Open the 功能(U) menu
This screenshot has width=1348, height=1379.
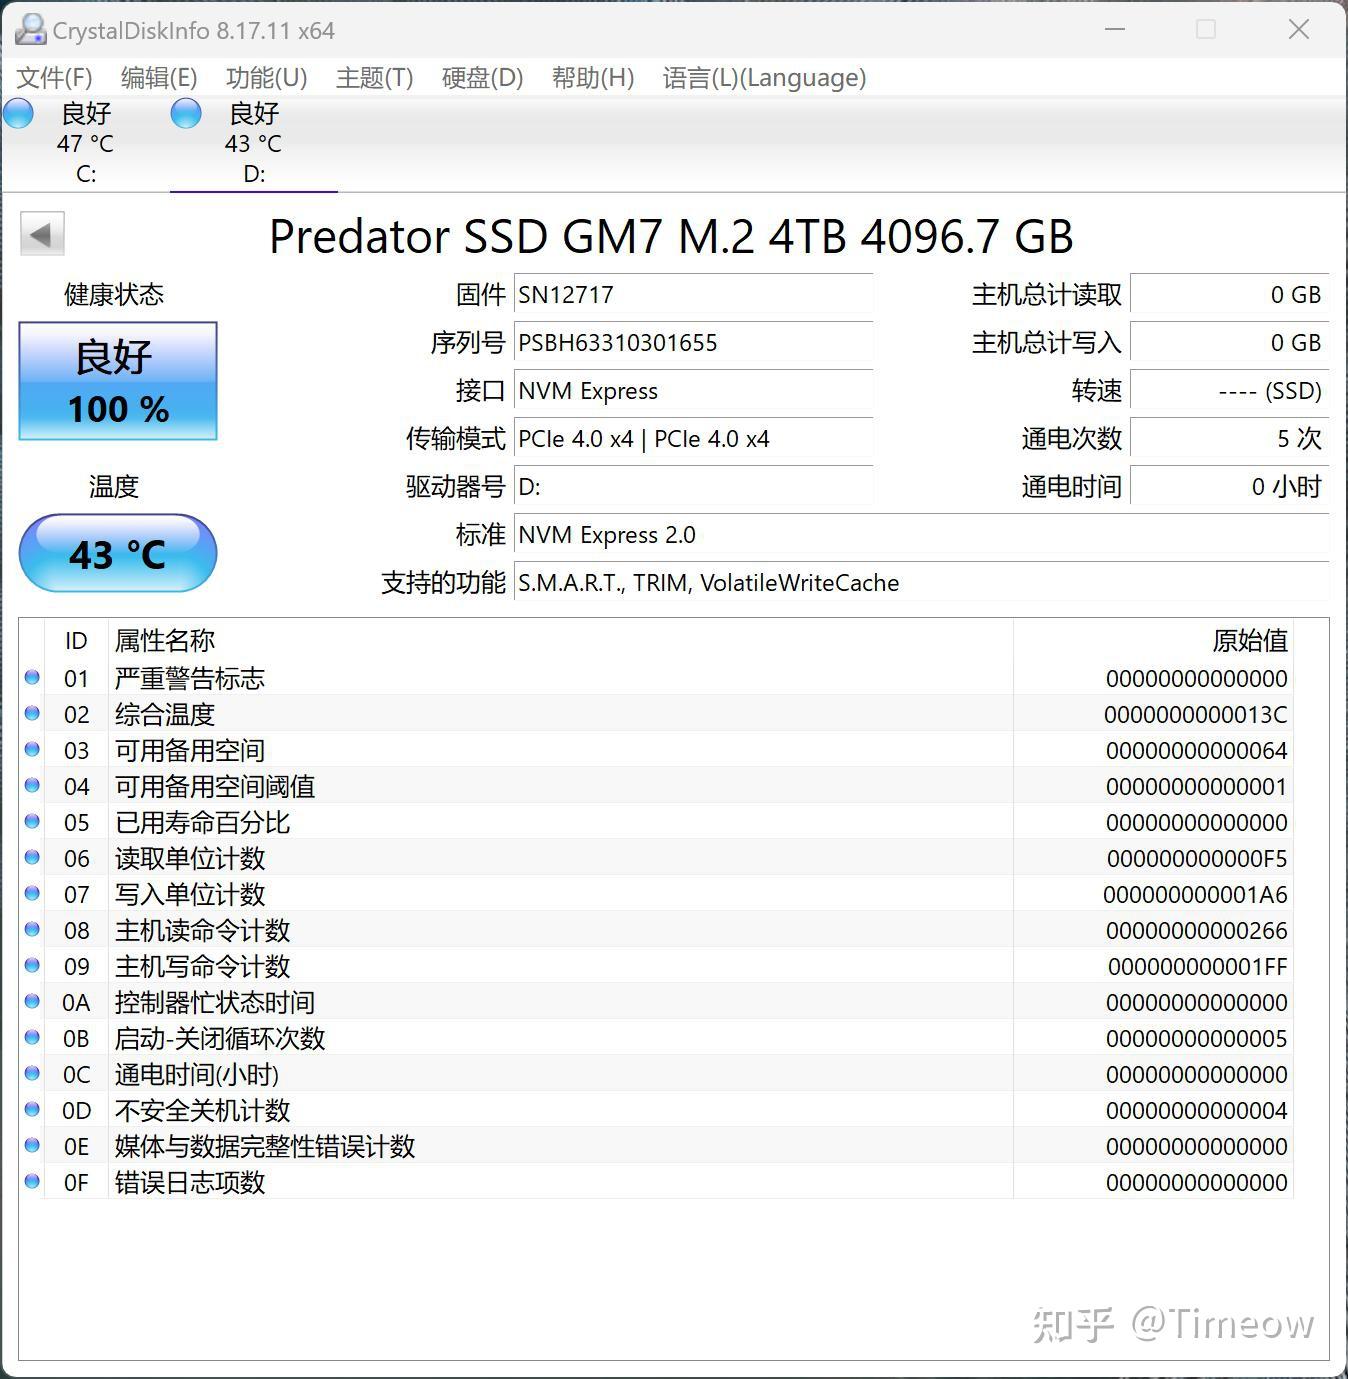coord(265,78)
